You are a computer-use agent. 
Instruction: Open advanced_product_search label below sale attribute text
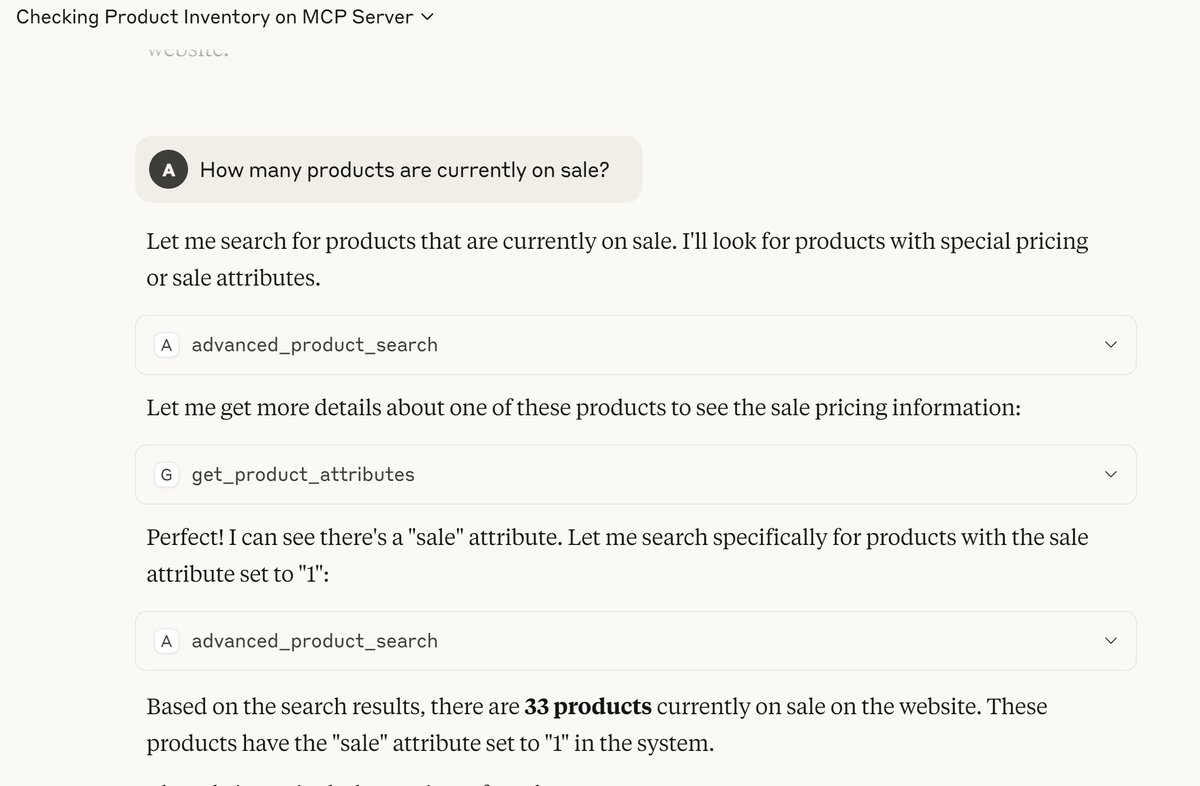314,641
